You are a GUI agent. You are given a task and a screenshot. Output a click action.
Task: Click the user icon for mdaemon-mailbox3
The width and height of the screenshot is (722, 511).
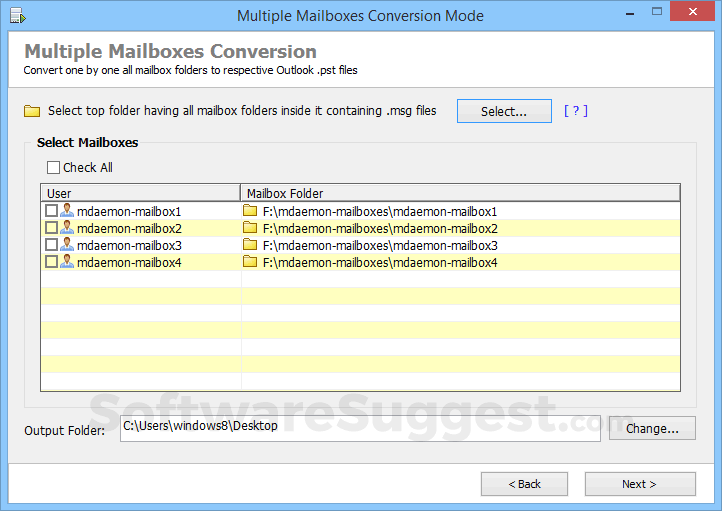tap(67, 245)
